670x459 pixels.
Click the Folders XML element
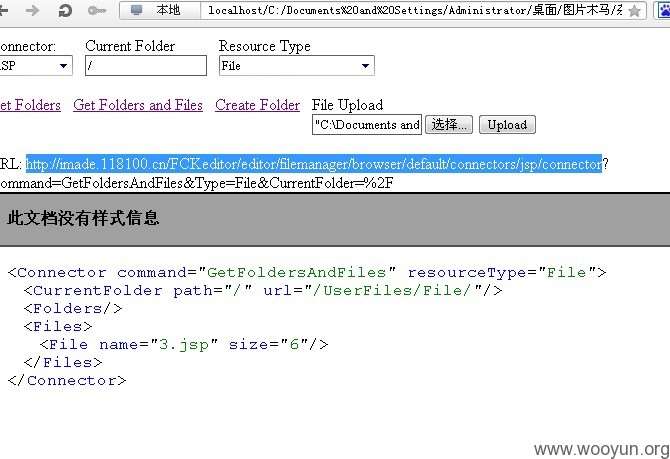click(73, 309)
